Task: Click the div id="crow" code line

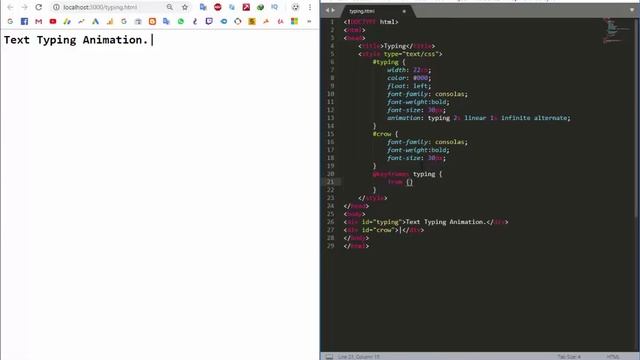Action: (x=384, y=230)
